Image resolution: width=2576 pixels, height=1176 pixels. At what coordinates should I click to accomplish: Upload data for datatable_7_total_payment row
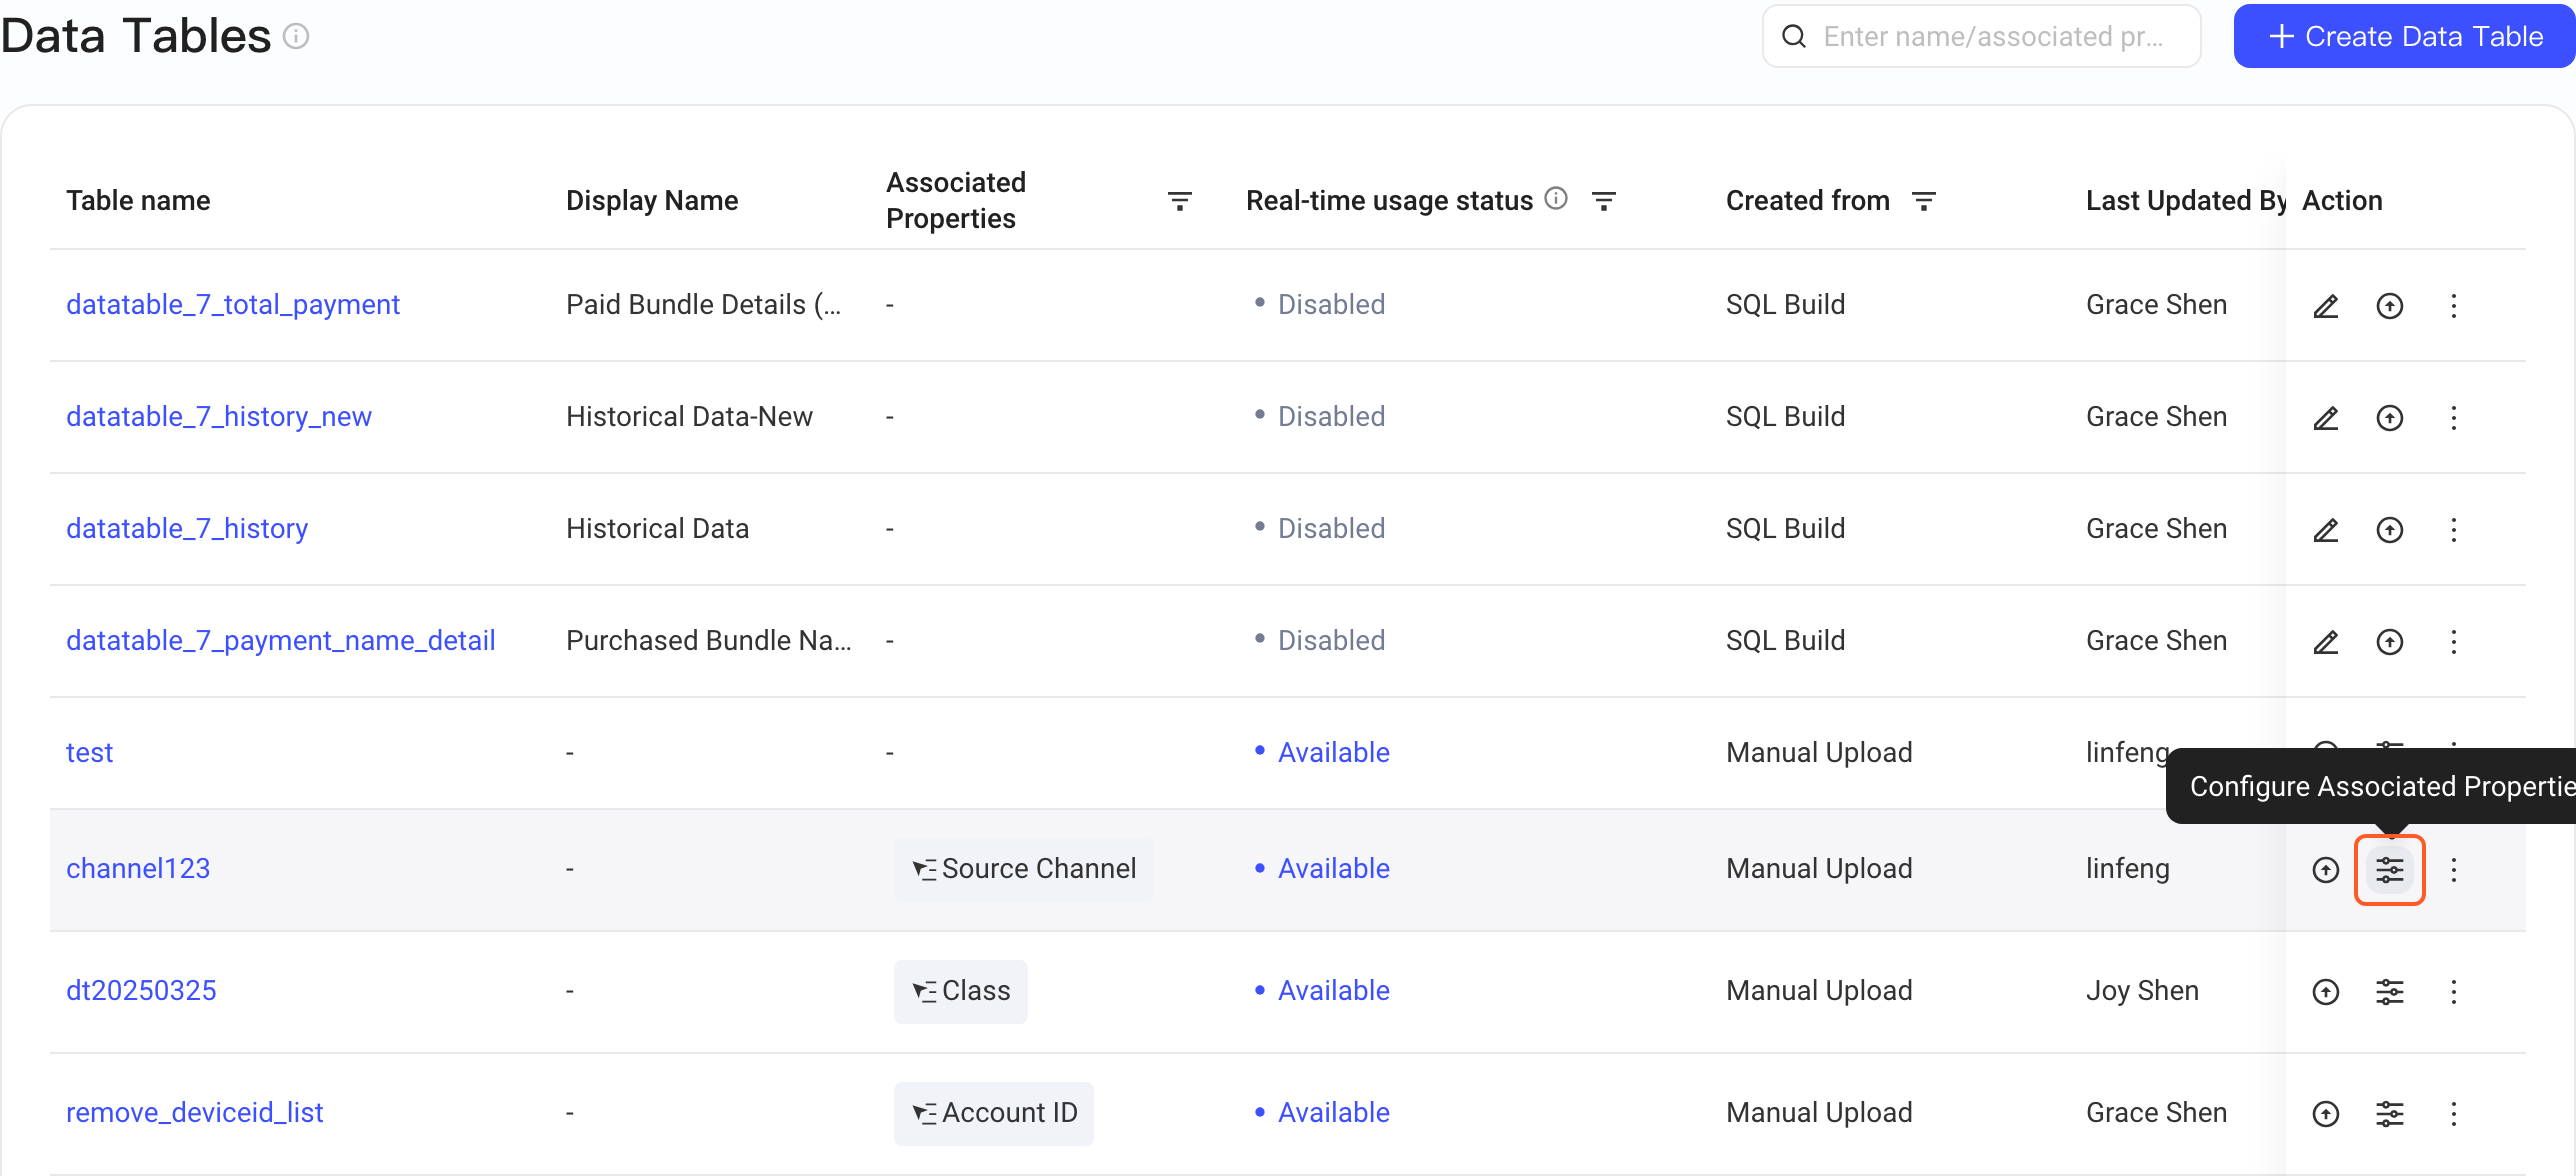pyautogui.click(x=2390, y=306)
